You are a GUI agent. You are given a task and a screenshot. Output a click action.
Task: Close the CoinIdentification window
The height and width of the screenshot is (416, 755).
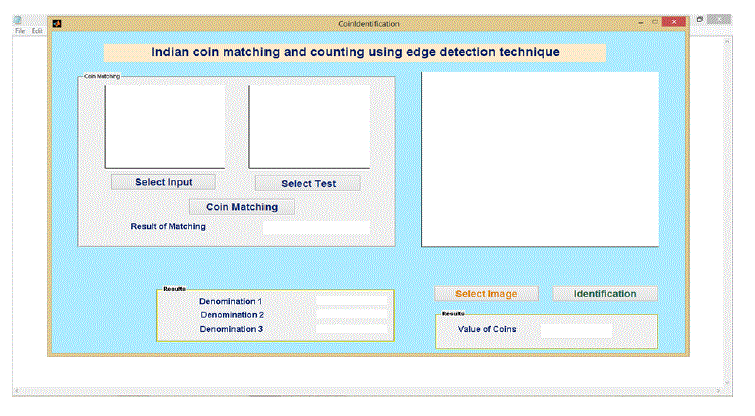tap(676, 22)
